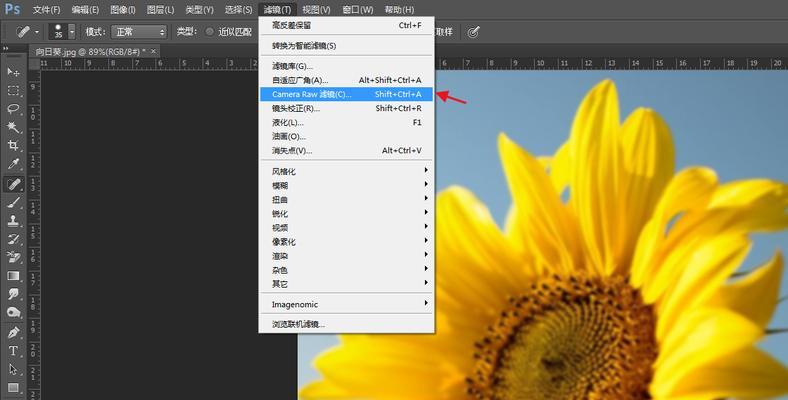Click the Photoshop Ps logo

click(x=13, y=9)
